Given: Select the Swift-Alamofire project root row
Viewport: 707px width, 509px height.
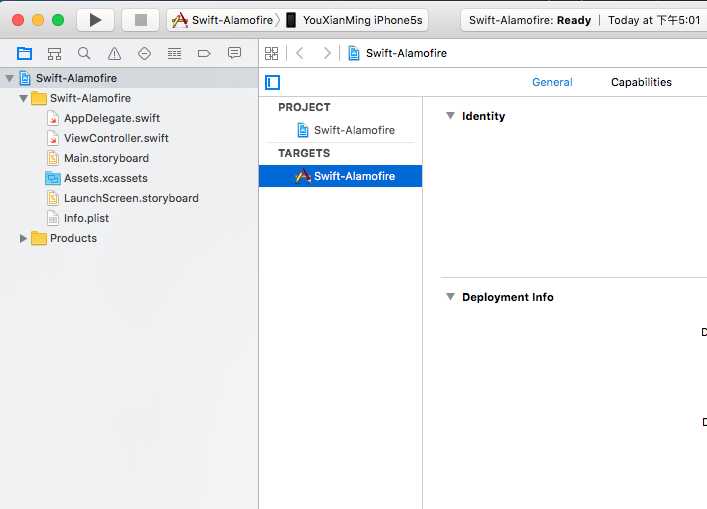Looking at the screenshot, I should pyautogui.click(x=129, y=78).
